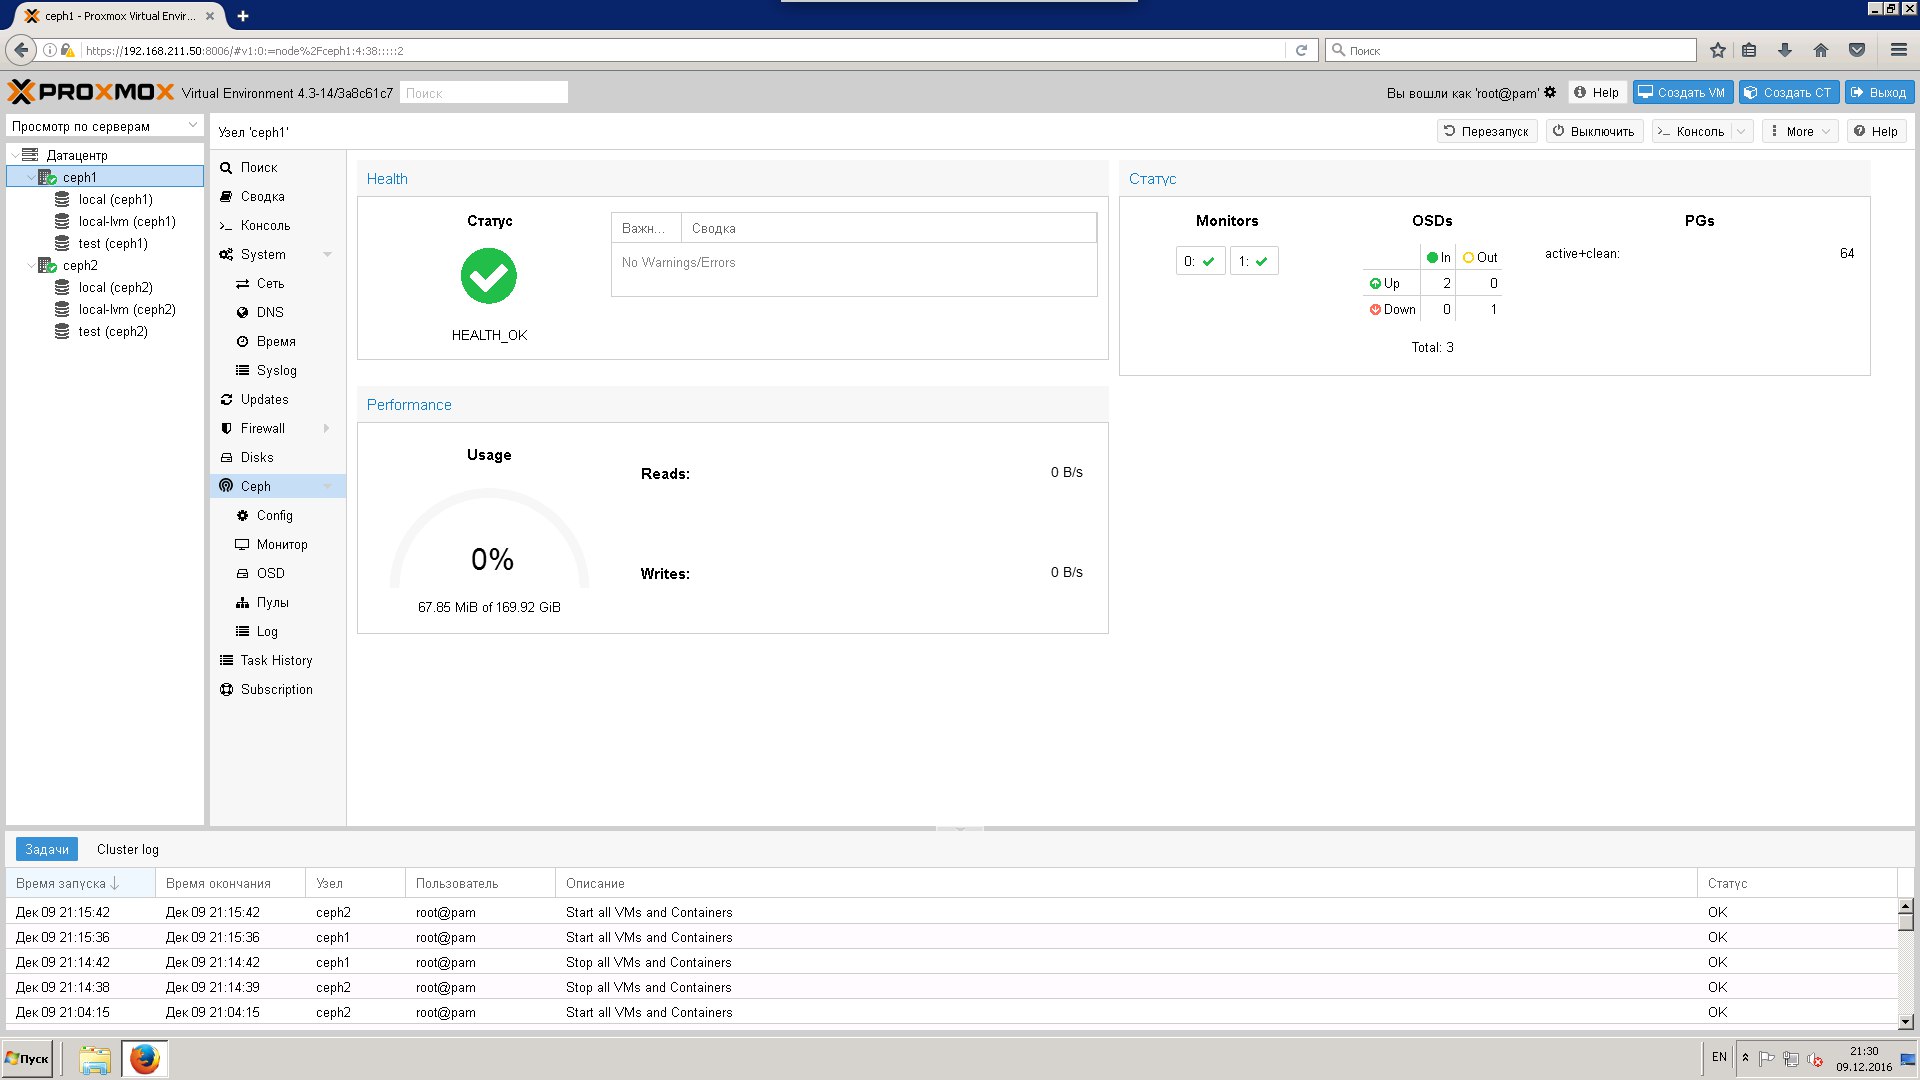Click the user settings gear icon

pos(1550,92)
